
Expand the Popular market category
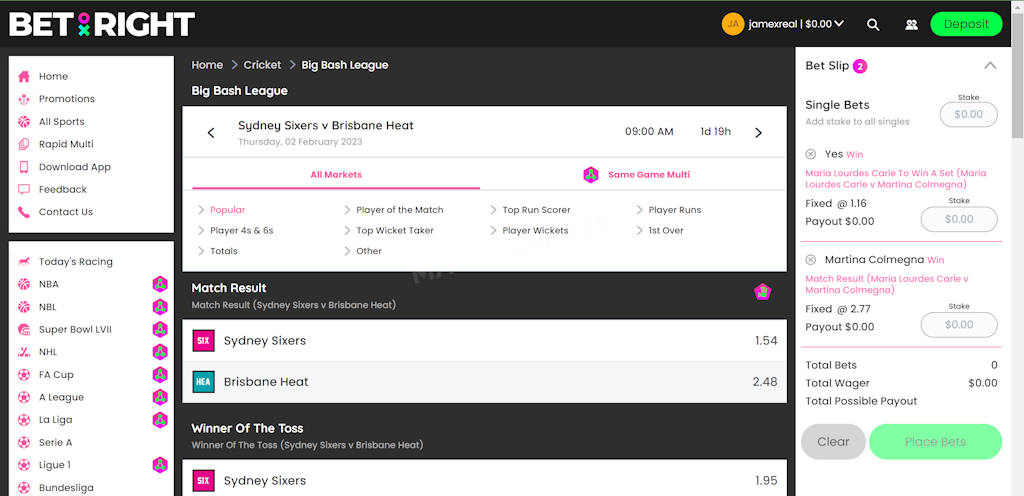pos(222,210)
